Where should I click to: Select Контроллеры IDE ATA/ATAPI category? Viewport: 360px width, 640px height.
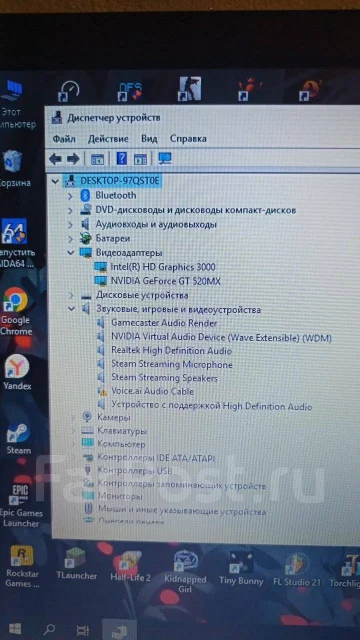click(156, 458)
